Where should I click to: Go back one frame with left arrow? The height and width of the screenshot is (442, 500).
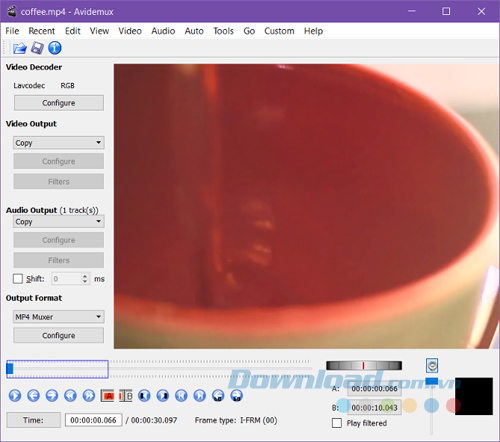click(33, 396)
